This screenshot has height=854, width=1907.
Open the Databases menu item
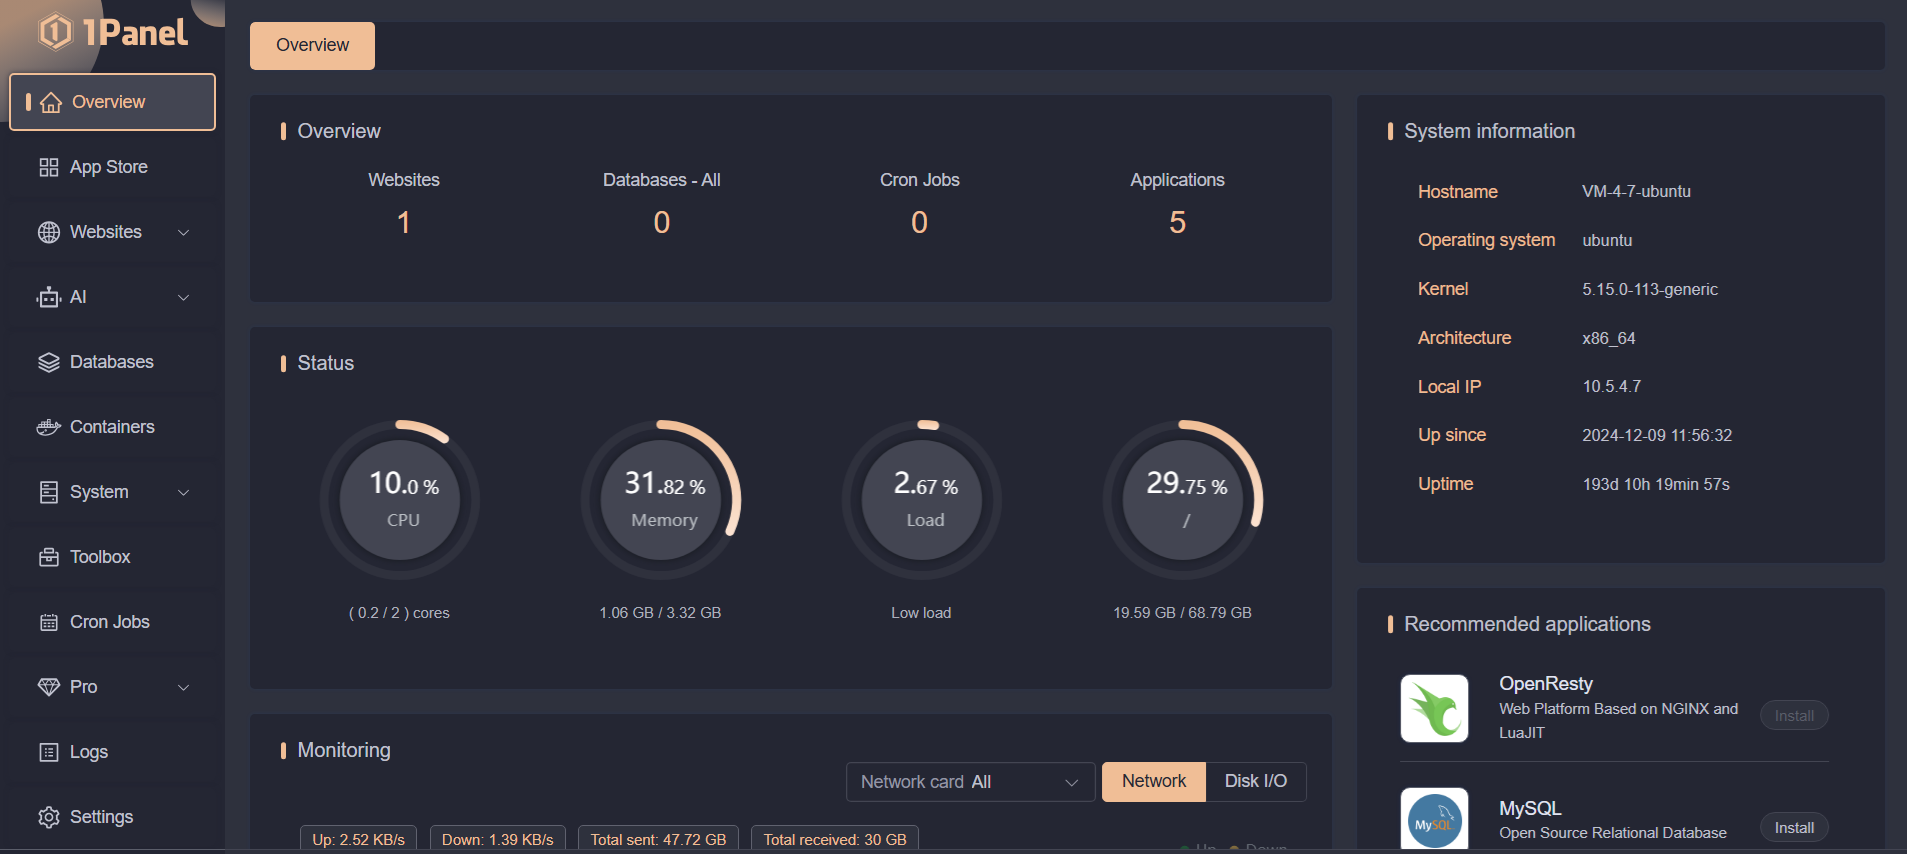coord(113,362)
